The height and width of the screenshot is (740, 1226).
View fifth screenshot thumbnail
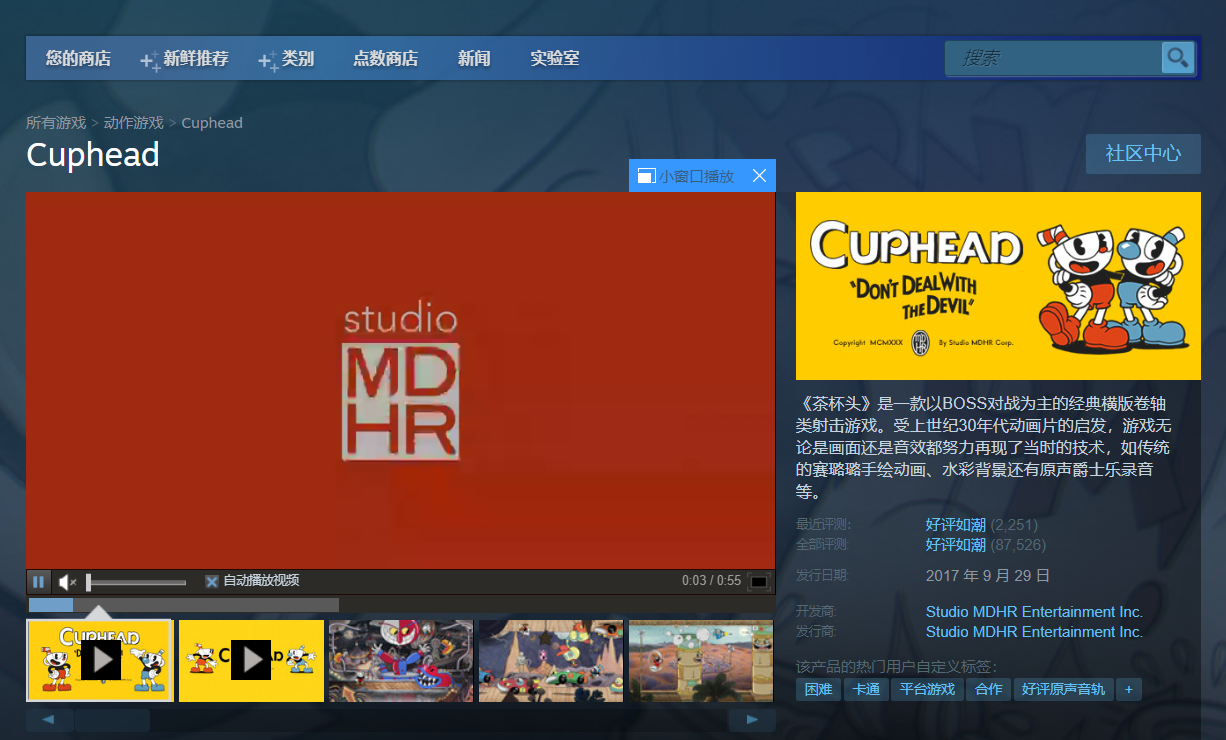pyautogui.click(x=701, y=660)
